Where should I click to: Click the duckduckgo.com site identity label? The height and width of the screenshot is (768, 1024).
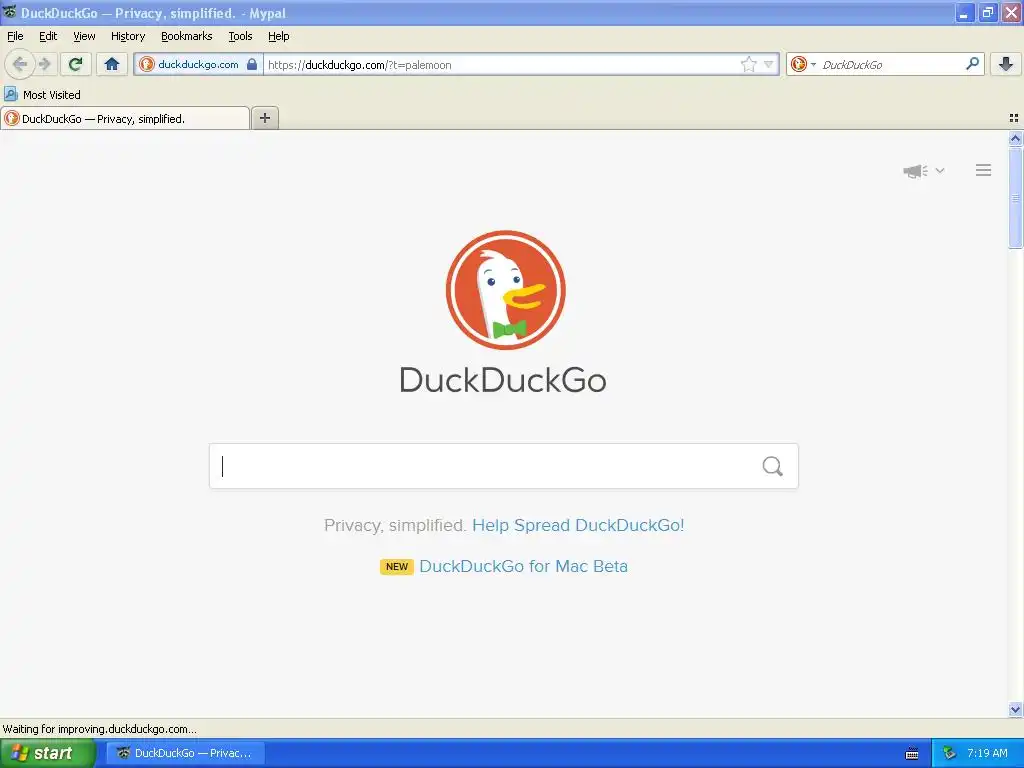click(x=199, y=64)
